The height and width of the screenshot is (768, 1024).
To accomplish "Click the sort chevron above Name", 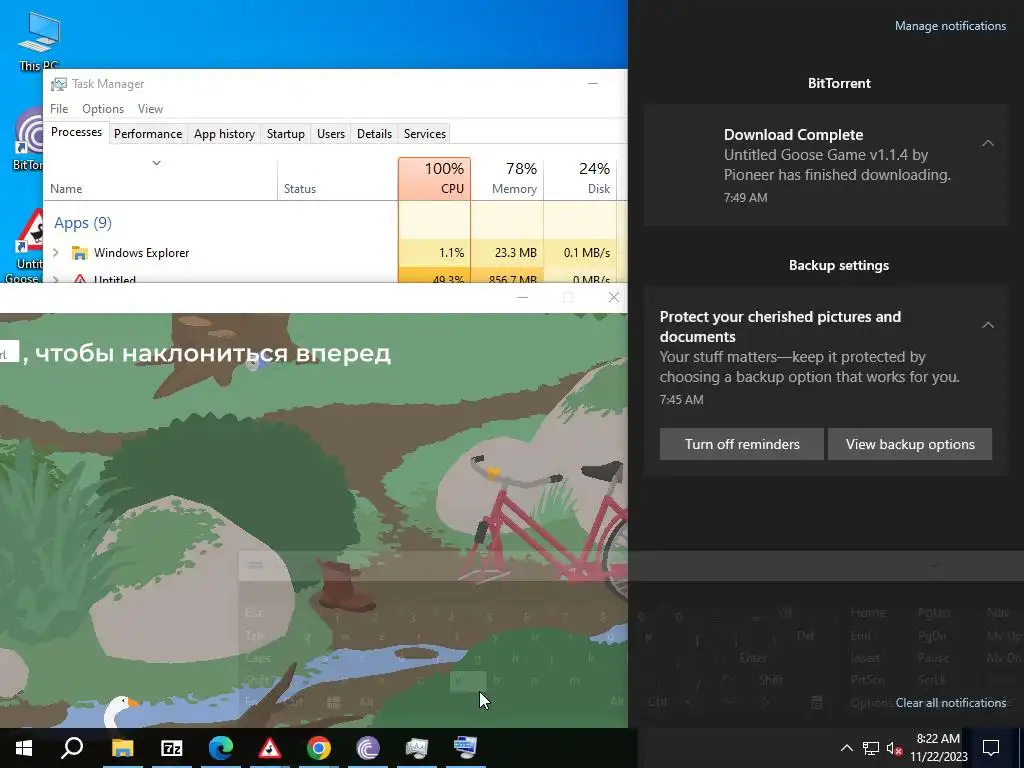I will pos(156,163).
